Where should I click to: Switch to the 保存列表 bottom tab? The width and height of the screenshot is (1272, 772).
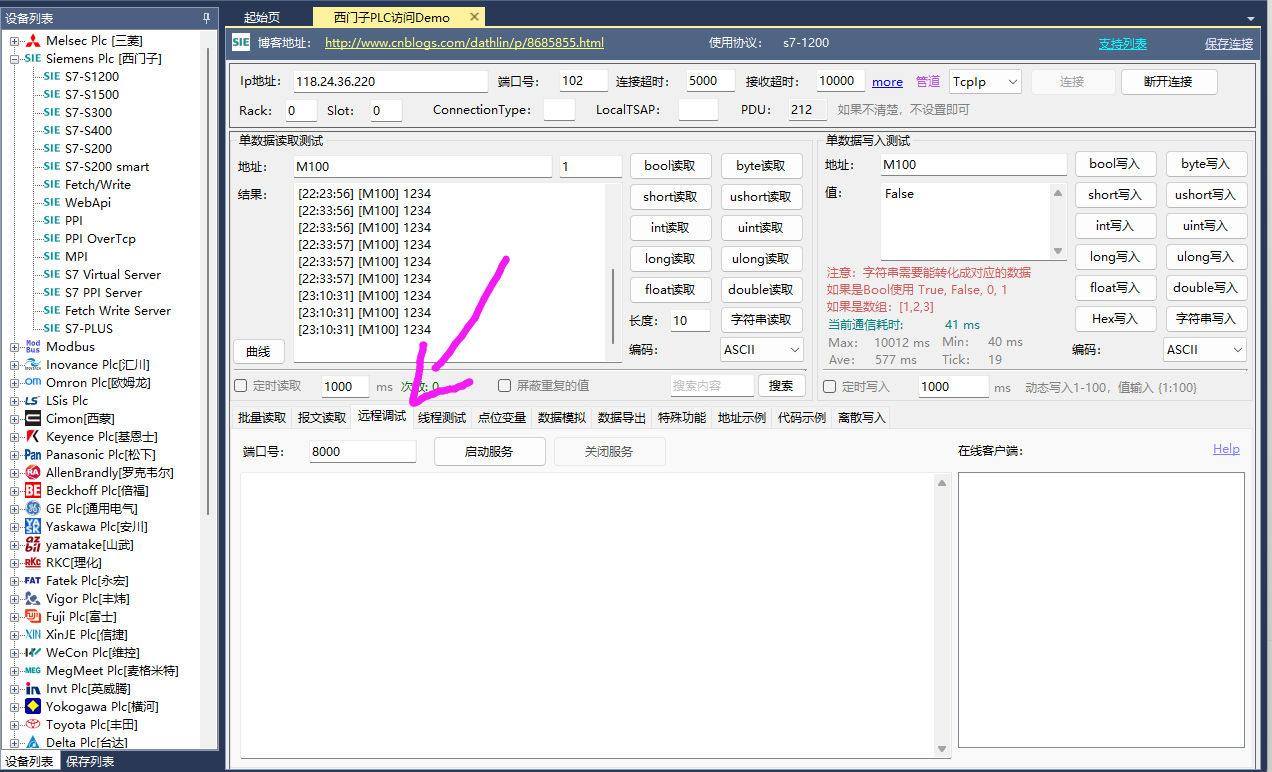90,762
